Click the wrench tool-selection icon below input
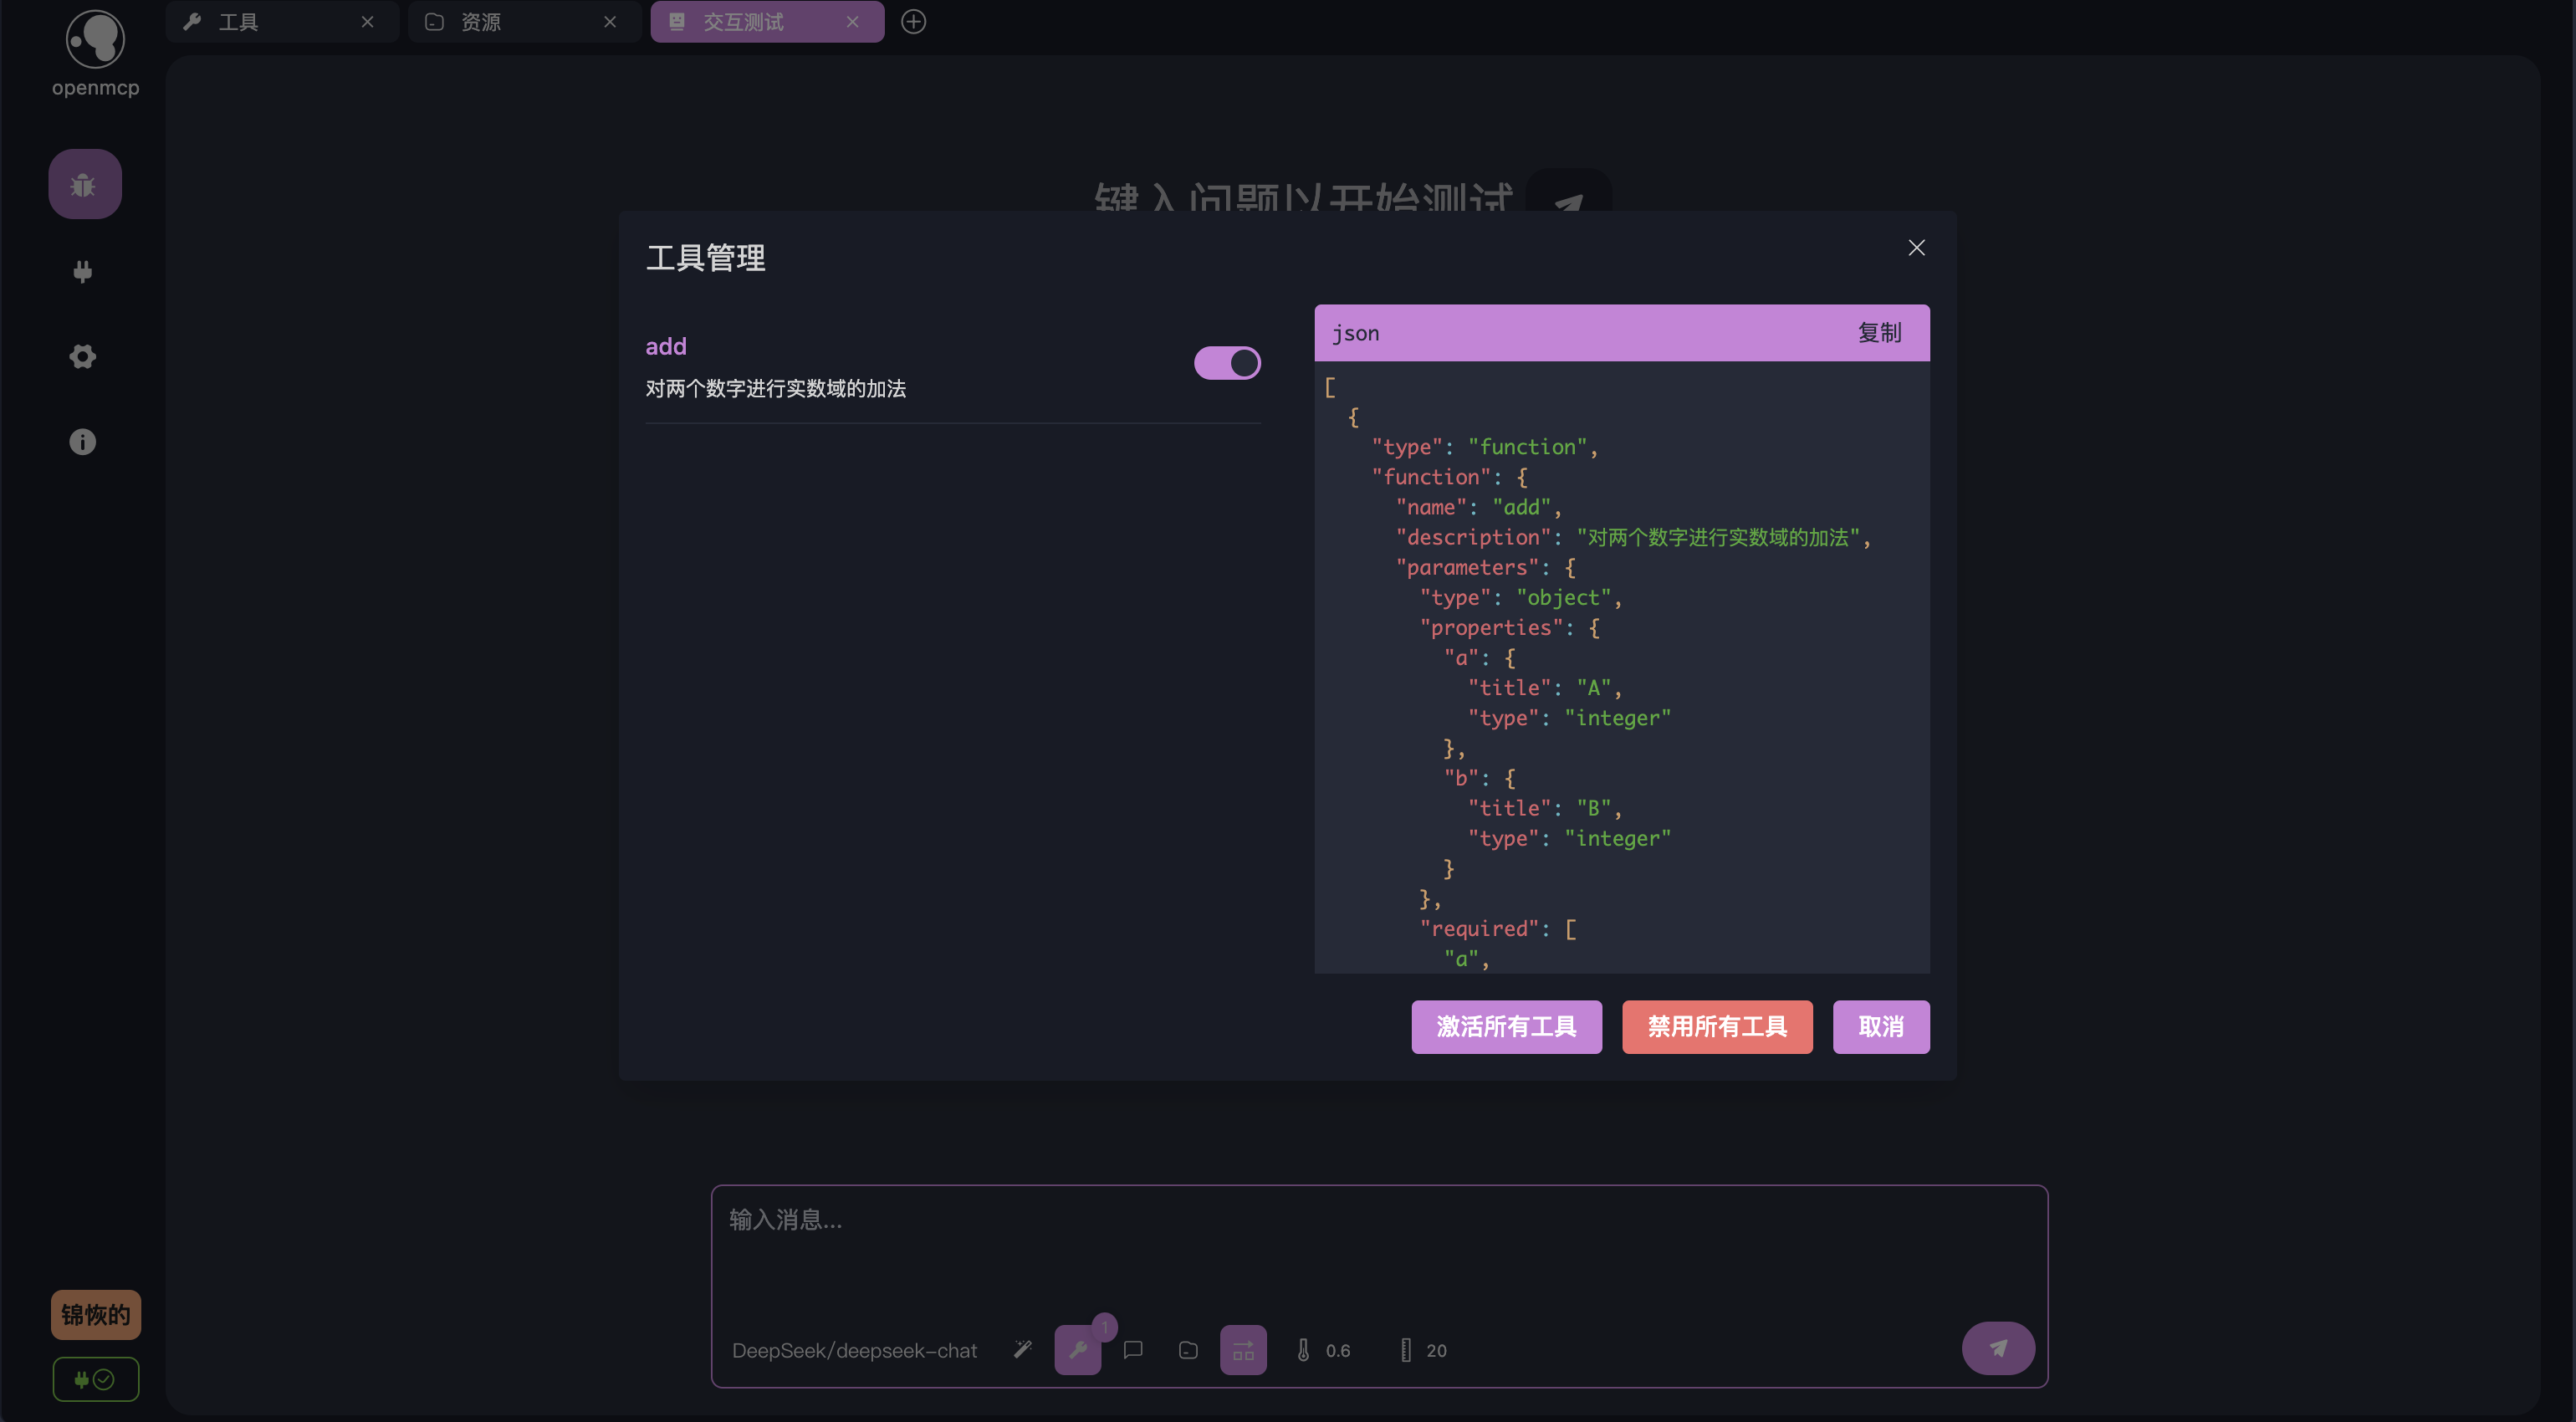The image size is (2576, 1422). click(1077, 1350)
